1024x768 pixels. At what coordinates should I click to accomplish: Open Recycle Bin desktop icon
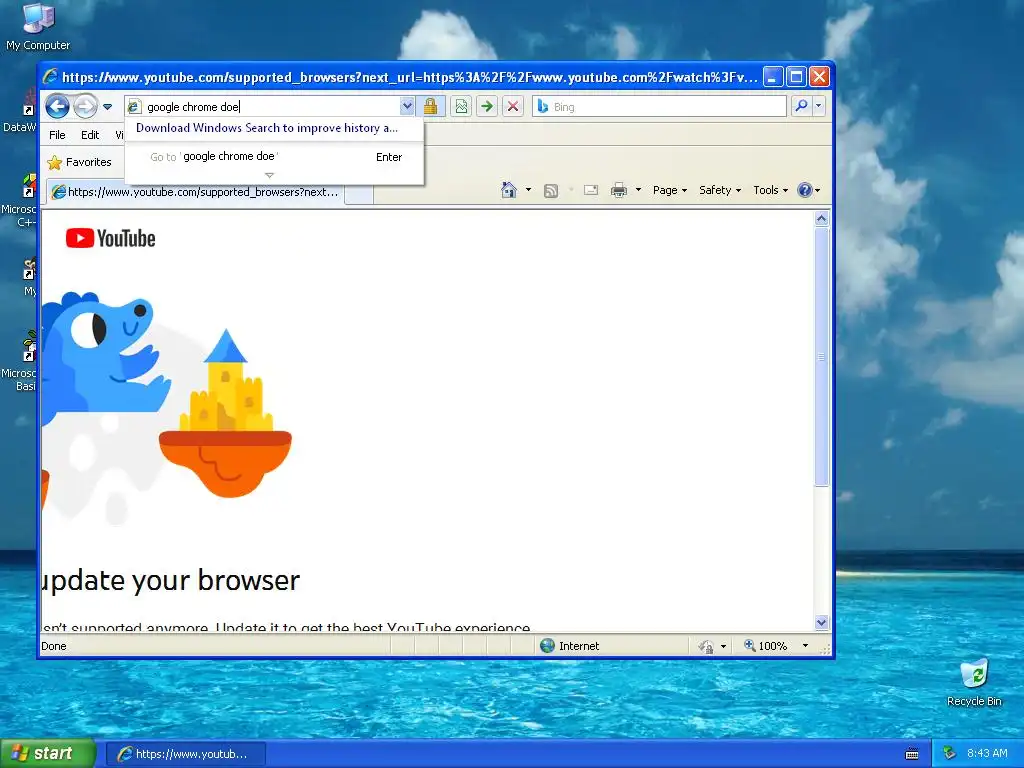click(x=974, y=682)
